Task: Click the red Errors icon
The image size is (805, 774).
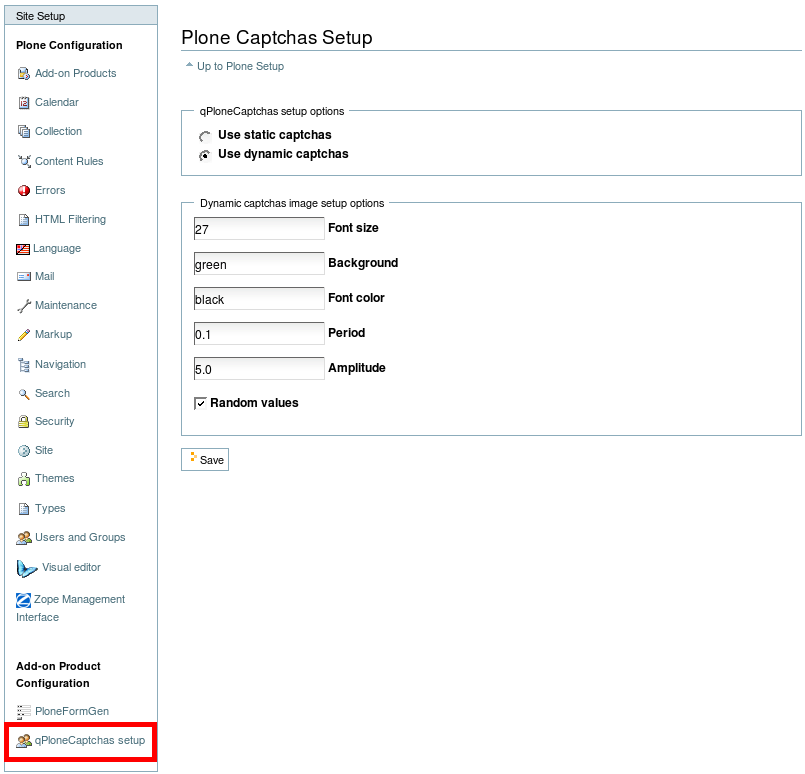Action: [x=24, y=190]
